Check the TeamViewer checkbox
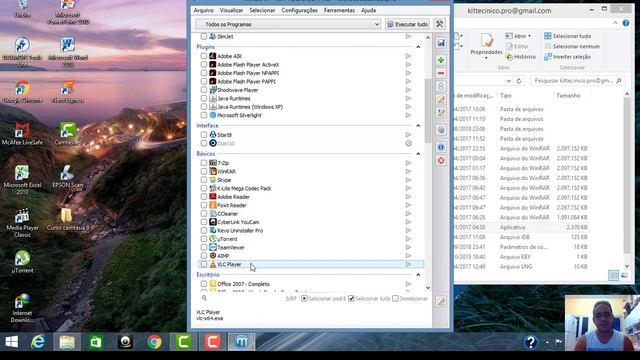640x360 pixels. point(204,247)
